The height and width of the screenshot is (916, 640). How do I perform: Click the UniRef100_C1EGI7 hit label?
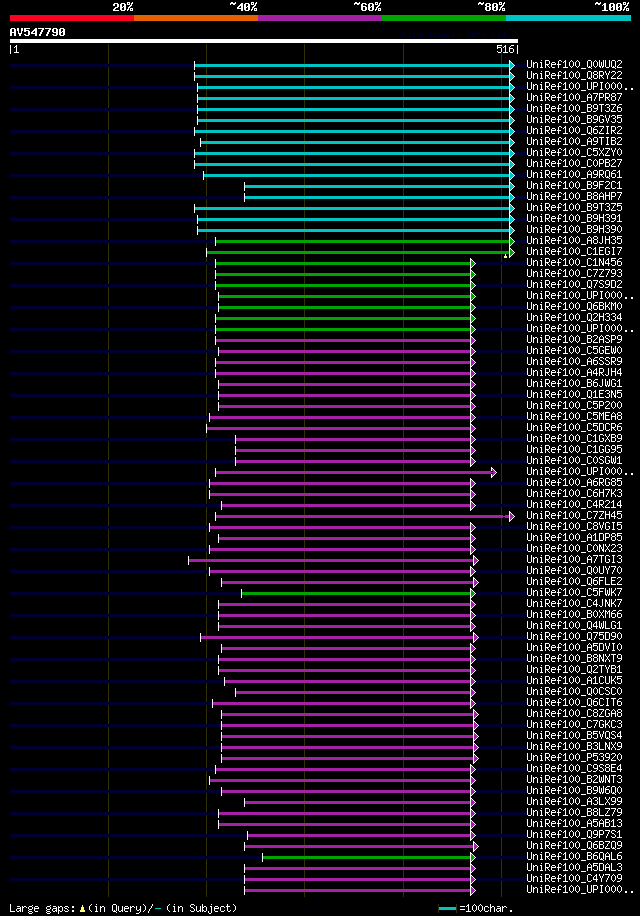coord(574,251)
